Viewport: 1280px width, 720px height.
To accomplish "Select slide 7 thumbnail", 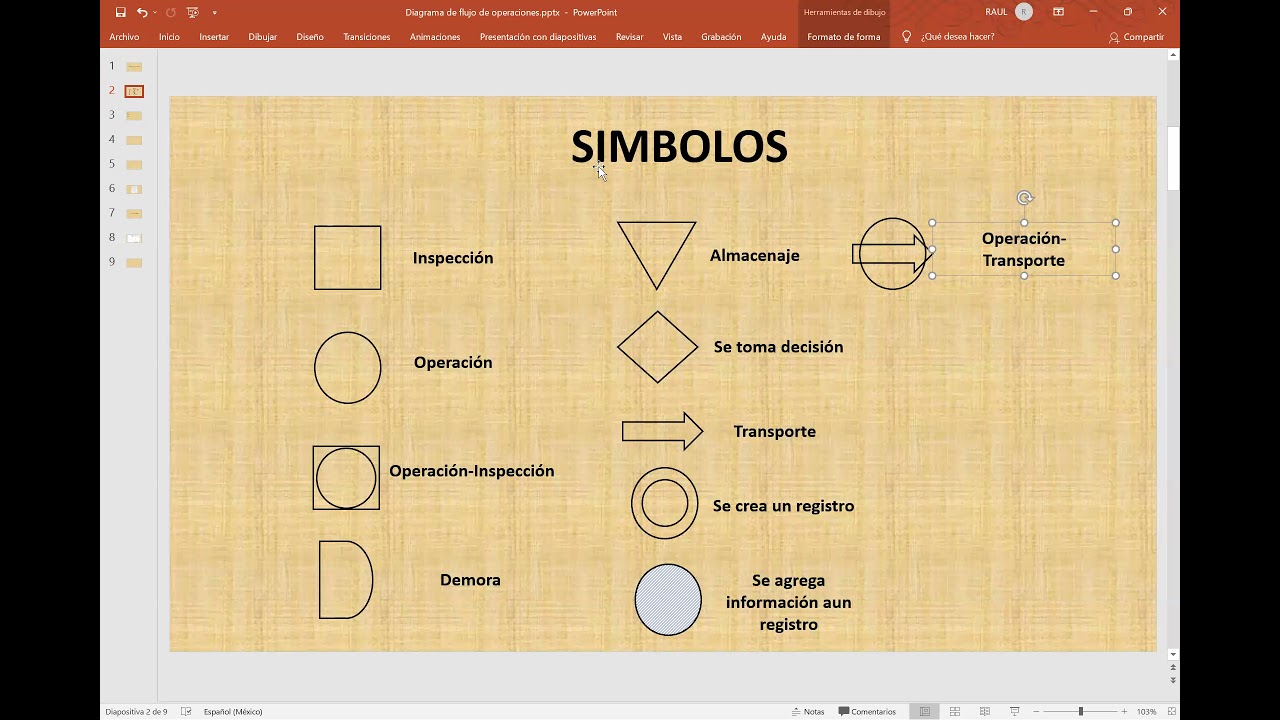I will (134, 214).
